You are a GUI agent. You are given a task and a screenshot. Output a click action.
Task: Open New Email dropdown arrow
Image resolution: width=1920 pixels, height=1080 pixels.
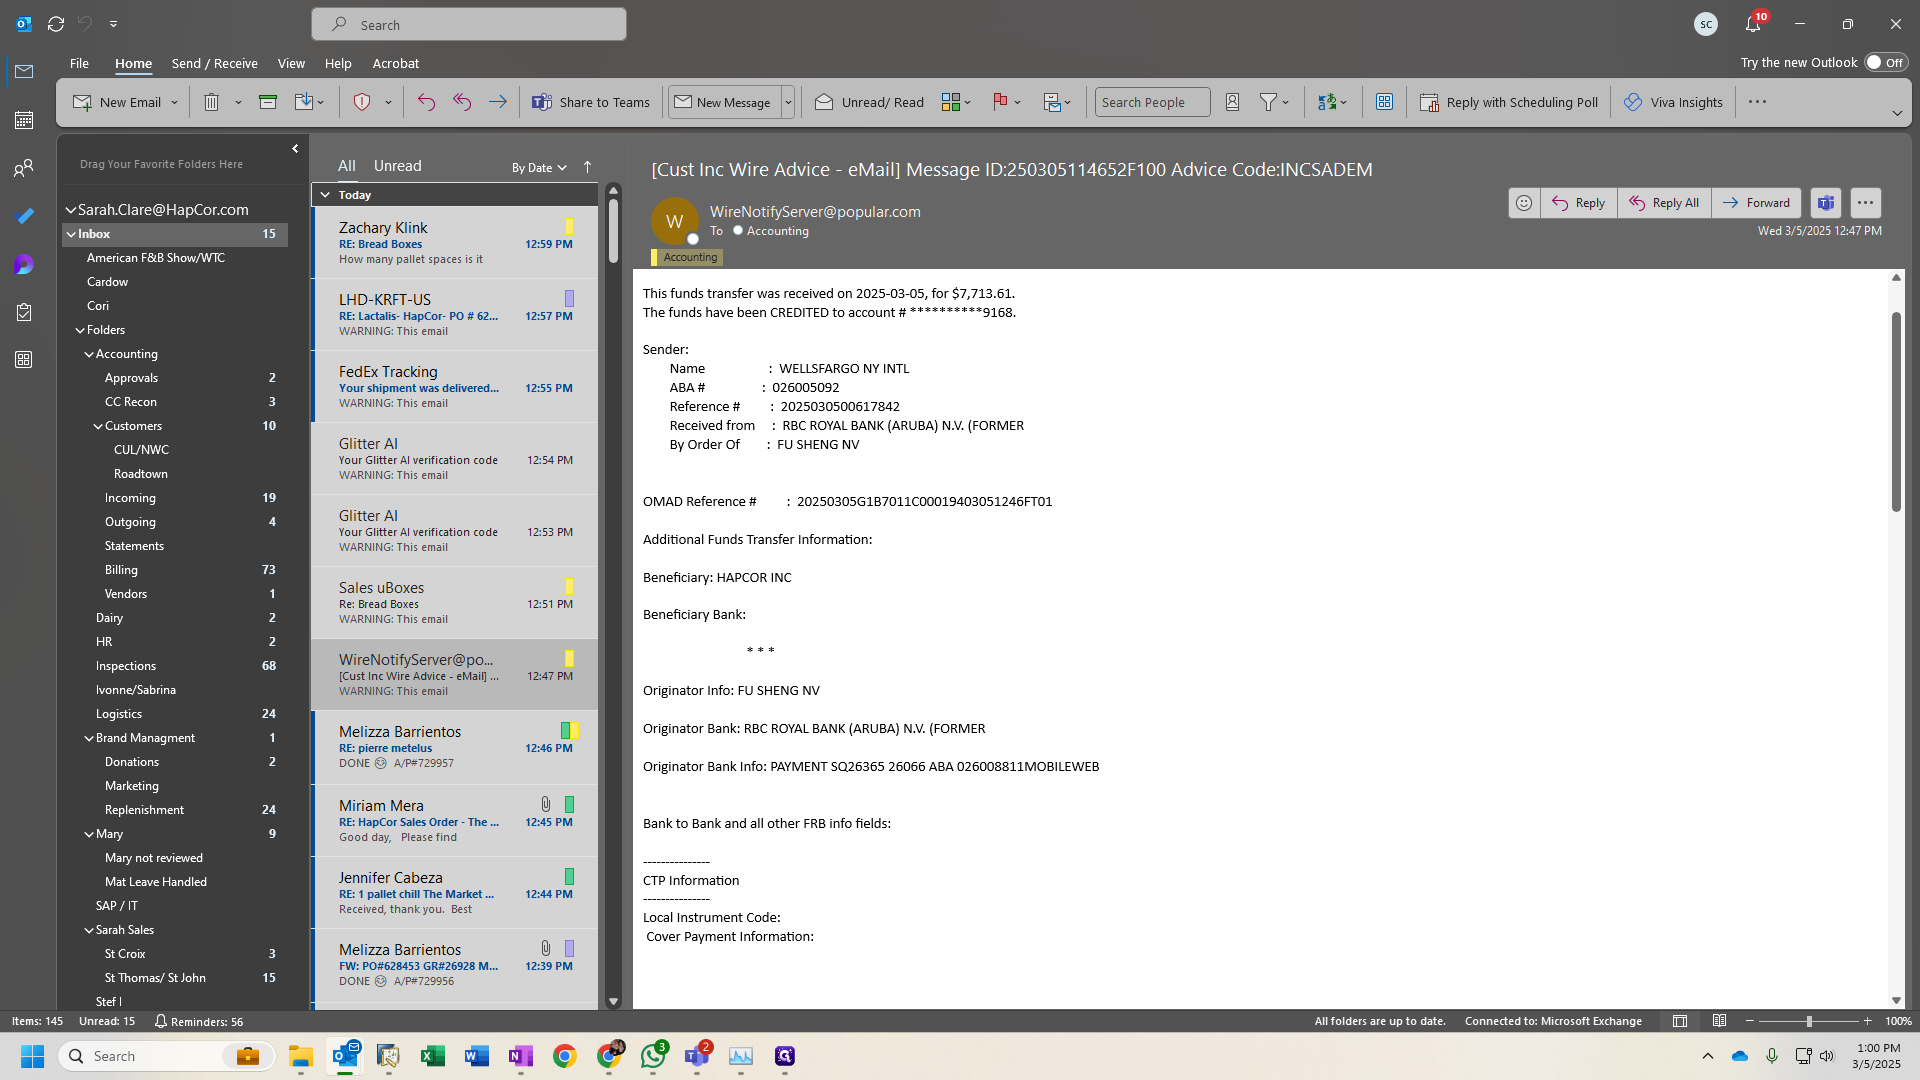tap(174, 102)
